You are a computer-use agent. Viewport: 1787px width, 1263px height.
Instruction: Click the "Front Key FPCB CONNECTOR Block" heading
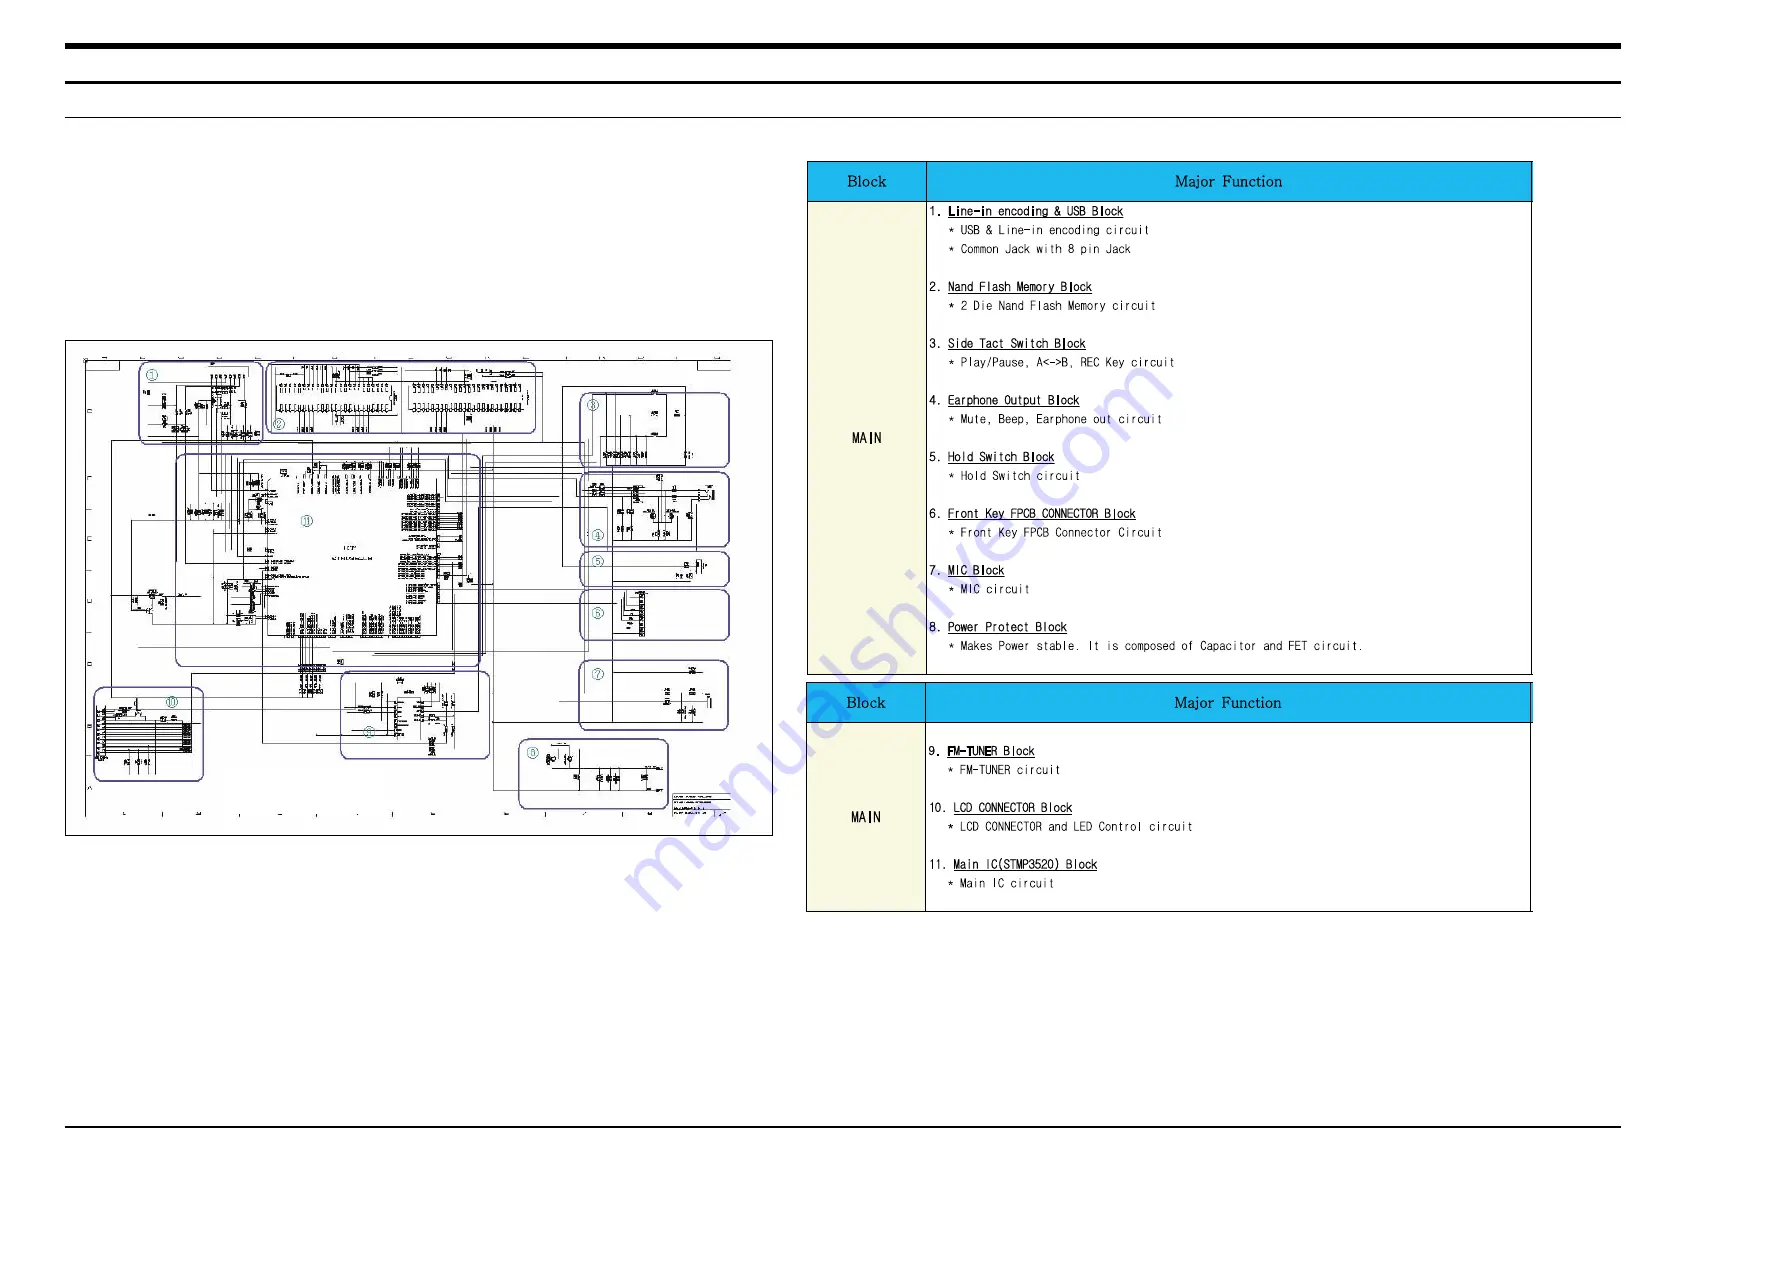pyautogui.click(x=1041, y=514)
